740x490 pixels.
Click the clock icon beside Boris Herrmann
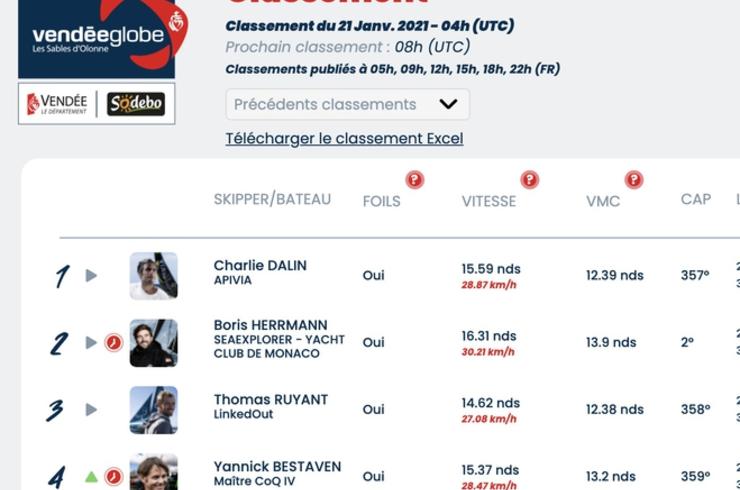114,342
